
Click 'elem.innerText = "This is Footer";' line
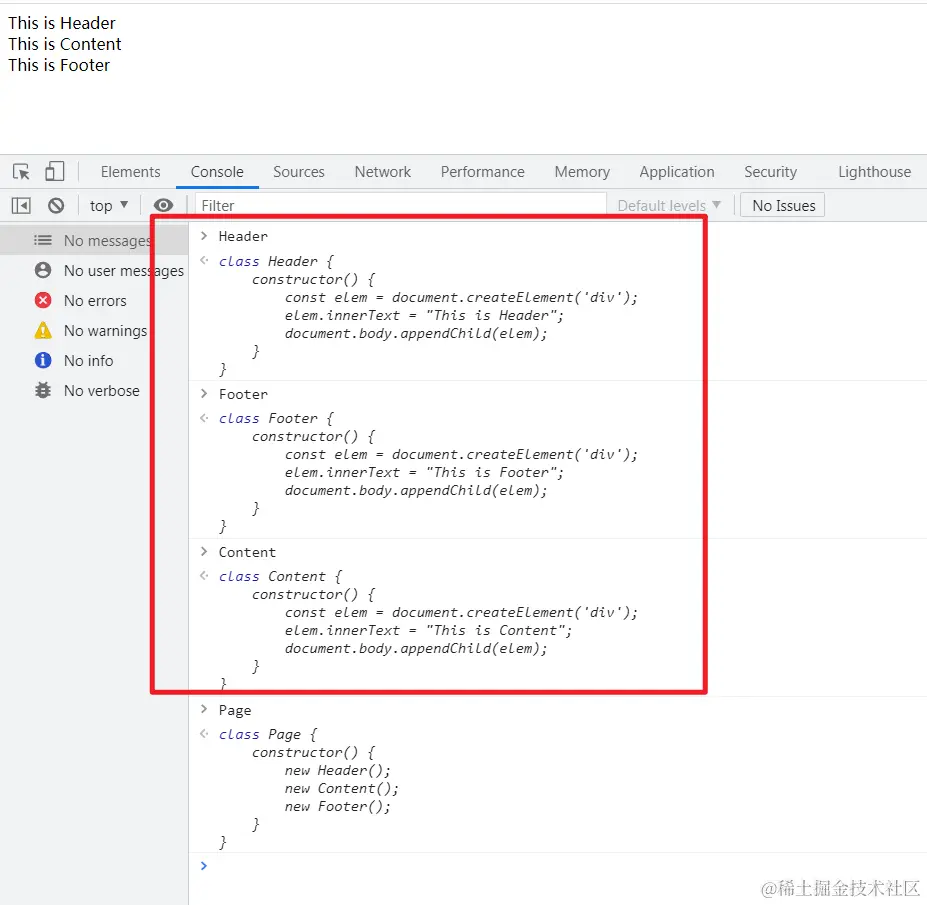pyautogui.click(x=424, y=472)
